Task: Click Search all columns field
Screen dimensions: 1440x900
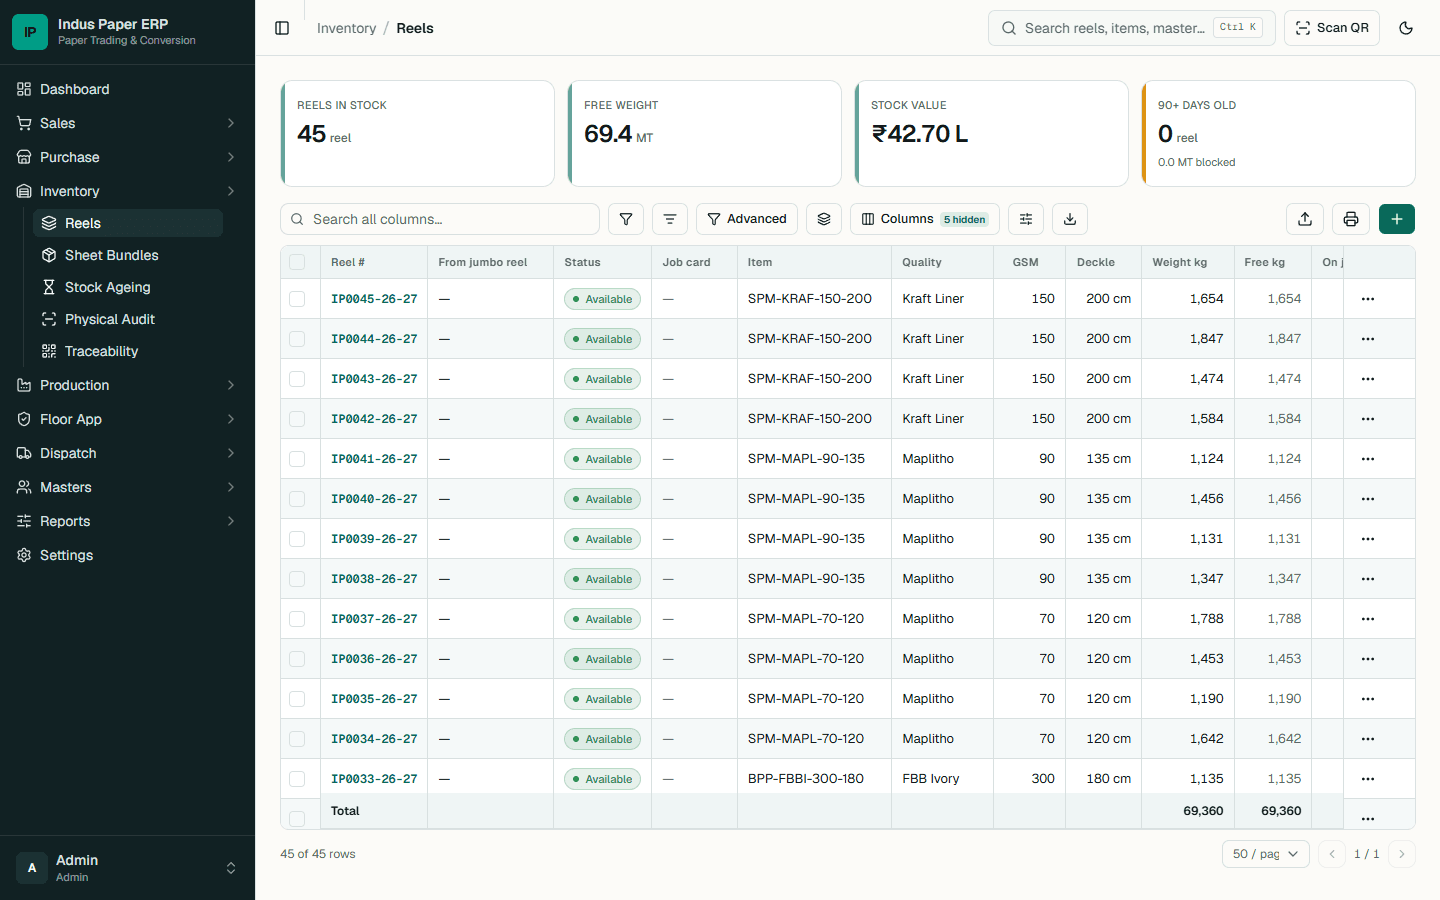Action: click(440, 219)
